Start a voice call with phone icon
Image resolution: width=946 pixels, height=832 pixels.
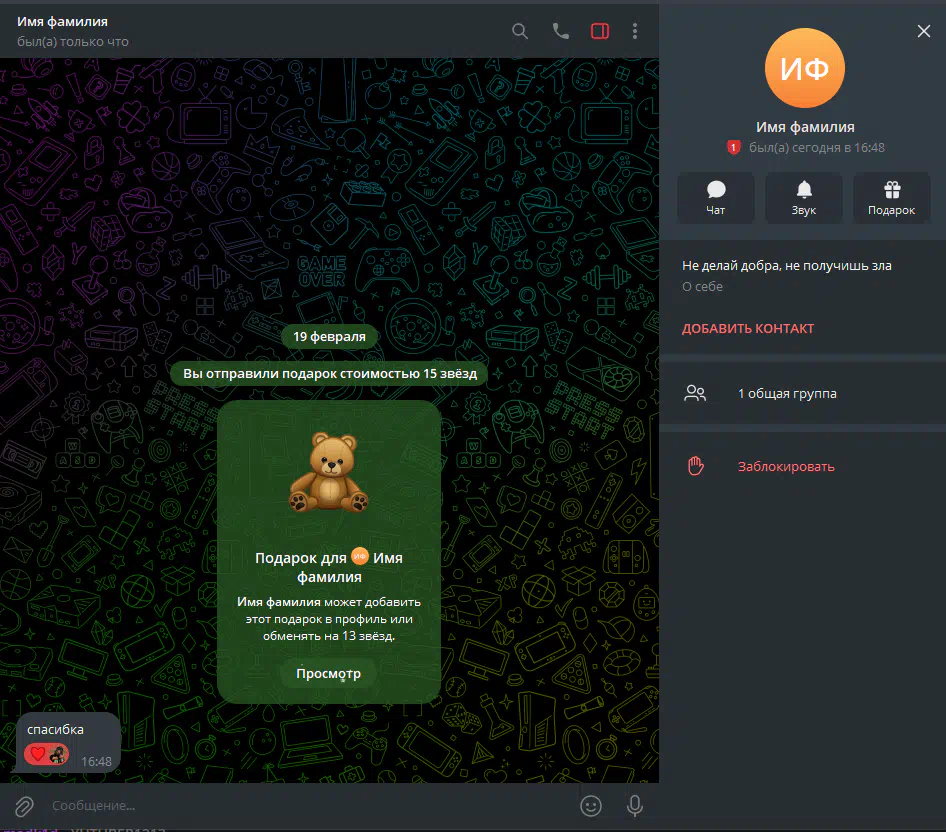(x=560, y=31)
